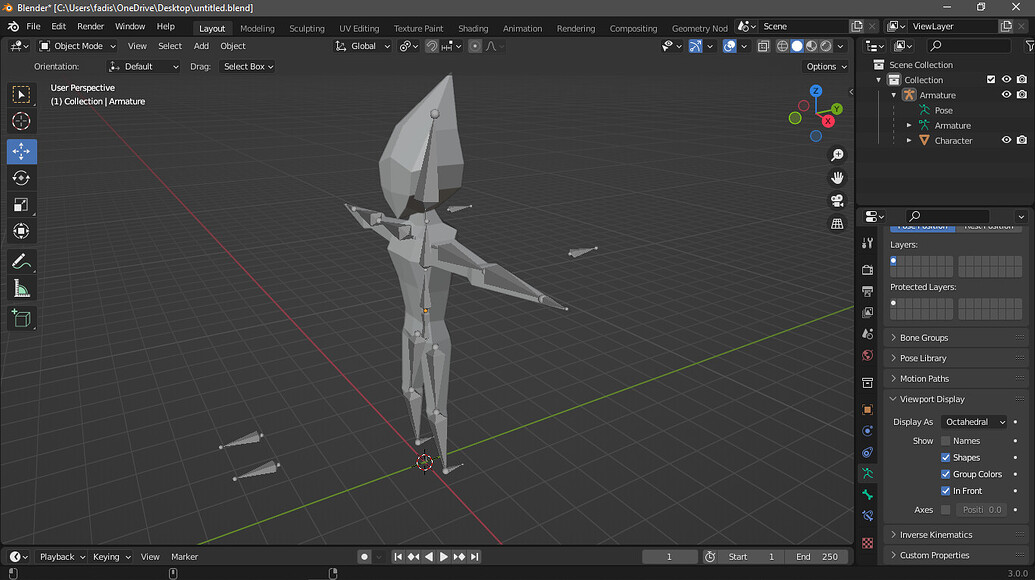Disable the Shapes checkbox
Viewport: 1035px width, 580px height.
point(945,457)
